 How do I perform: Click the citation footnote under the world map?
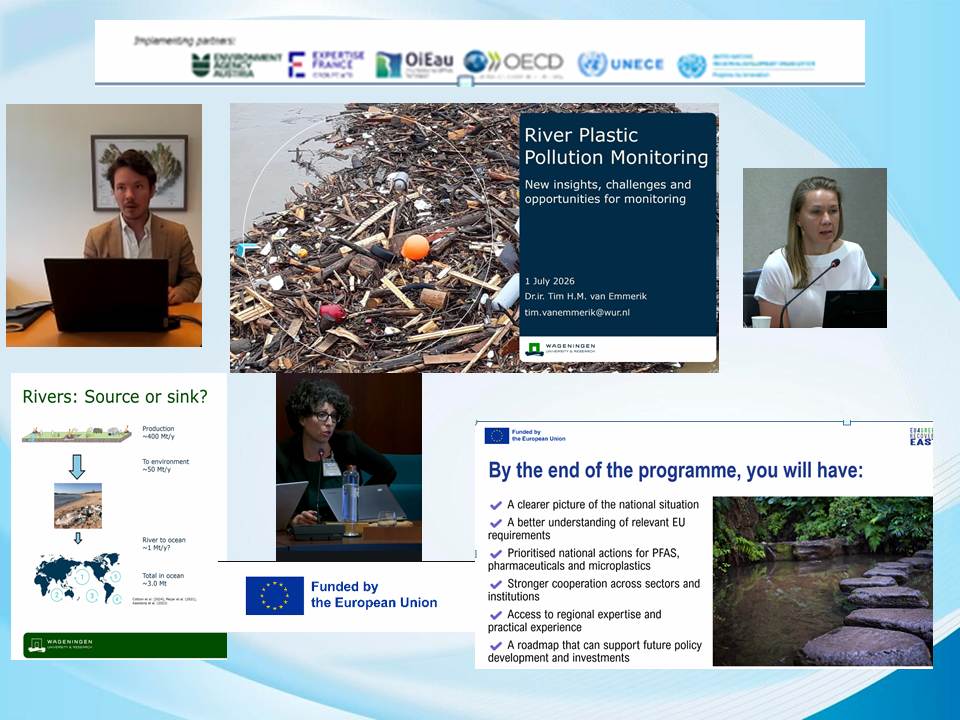click(164, 601)
